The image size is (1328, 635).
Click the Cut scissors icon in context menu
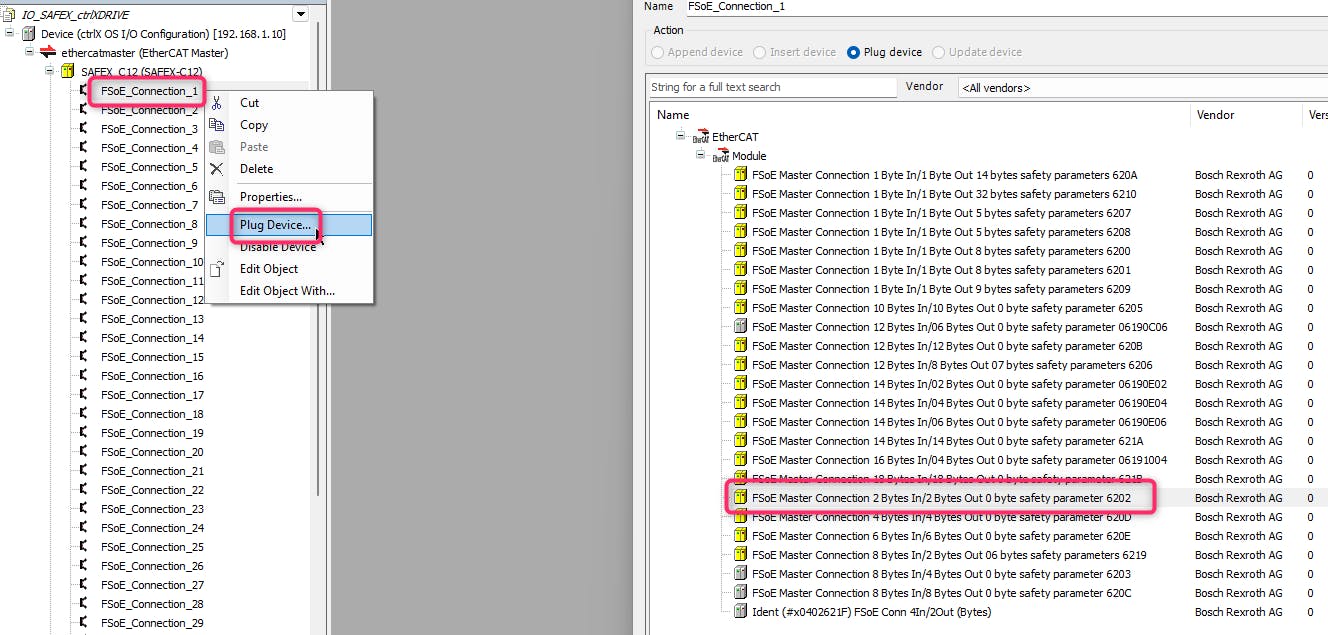pos(216,103)
